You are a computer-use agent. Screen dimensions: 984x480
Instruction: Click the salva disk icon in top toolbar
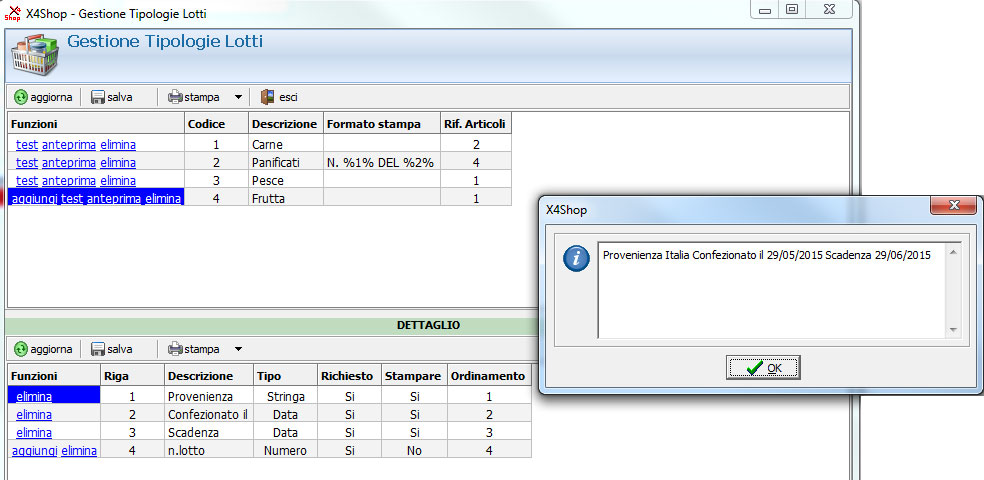coord(98,97)
